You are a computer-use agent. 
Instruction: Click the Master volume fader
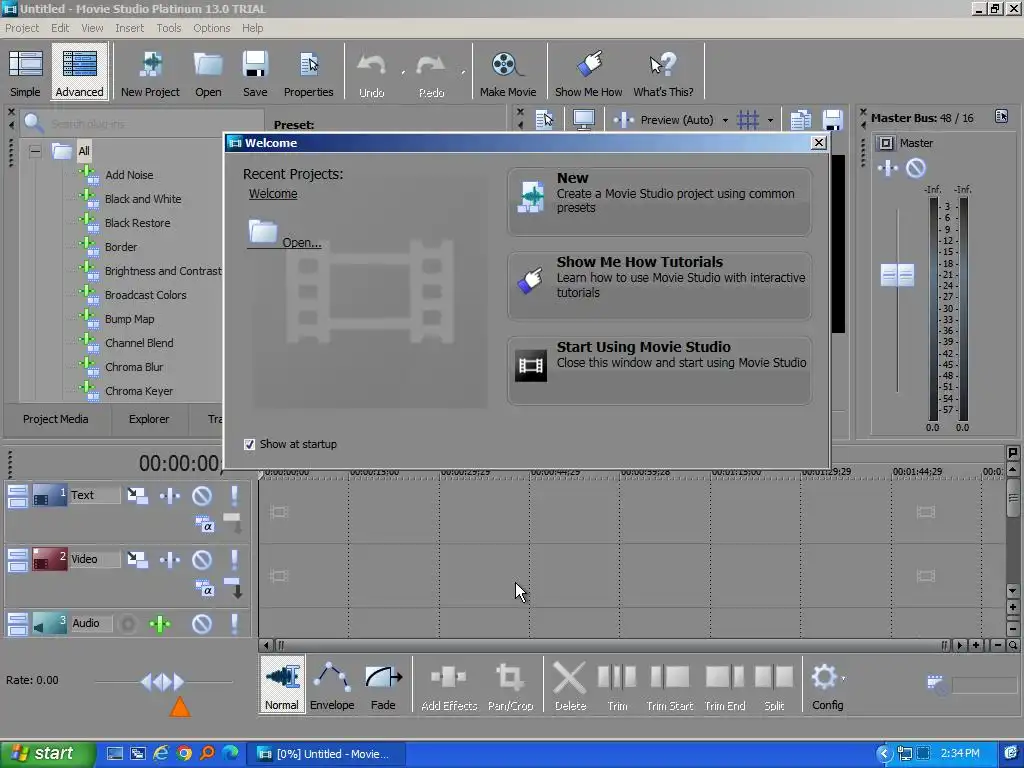897,276
